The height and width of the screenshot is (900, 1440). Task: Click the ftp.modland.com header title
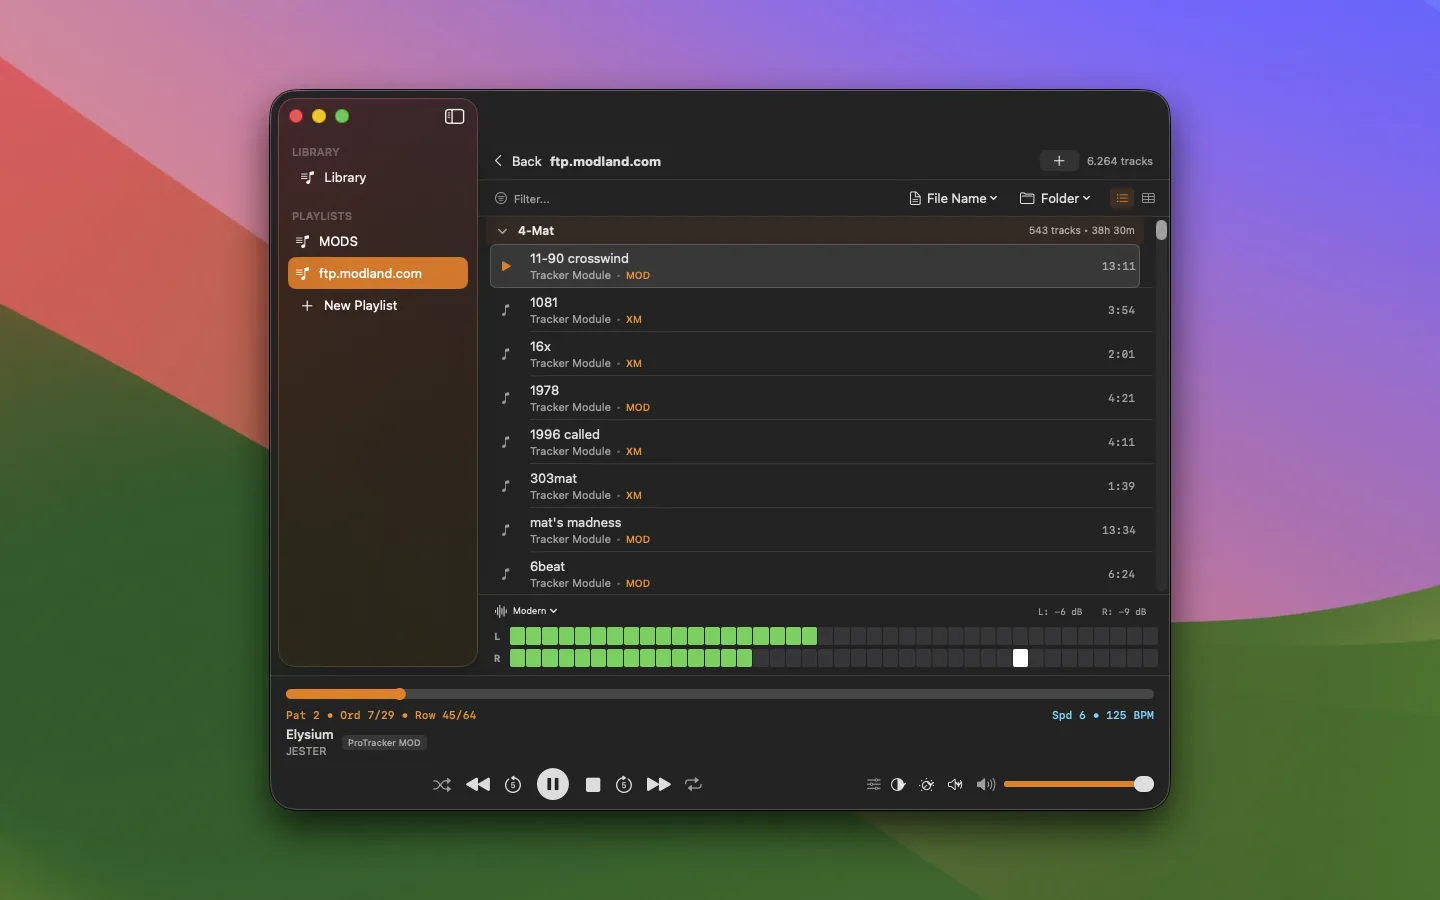[x=605, y=161]
